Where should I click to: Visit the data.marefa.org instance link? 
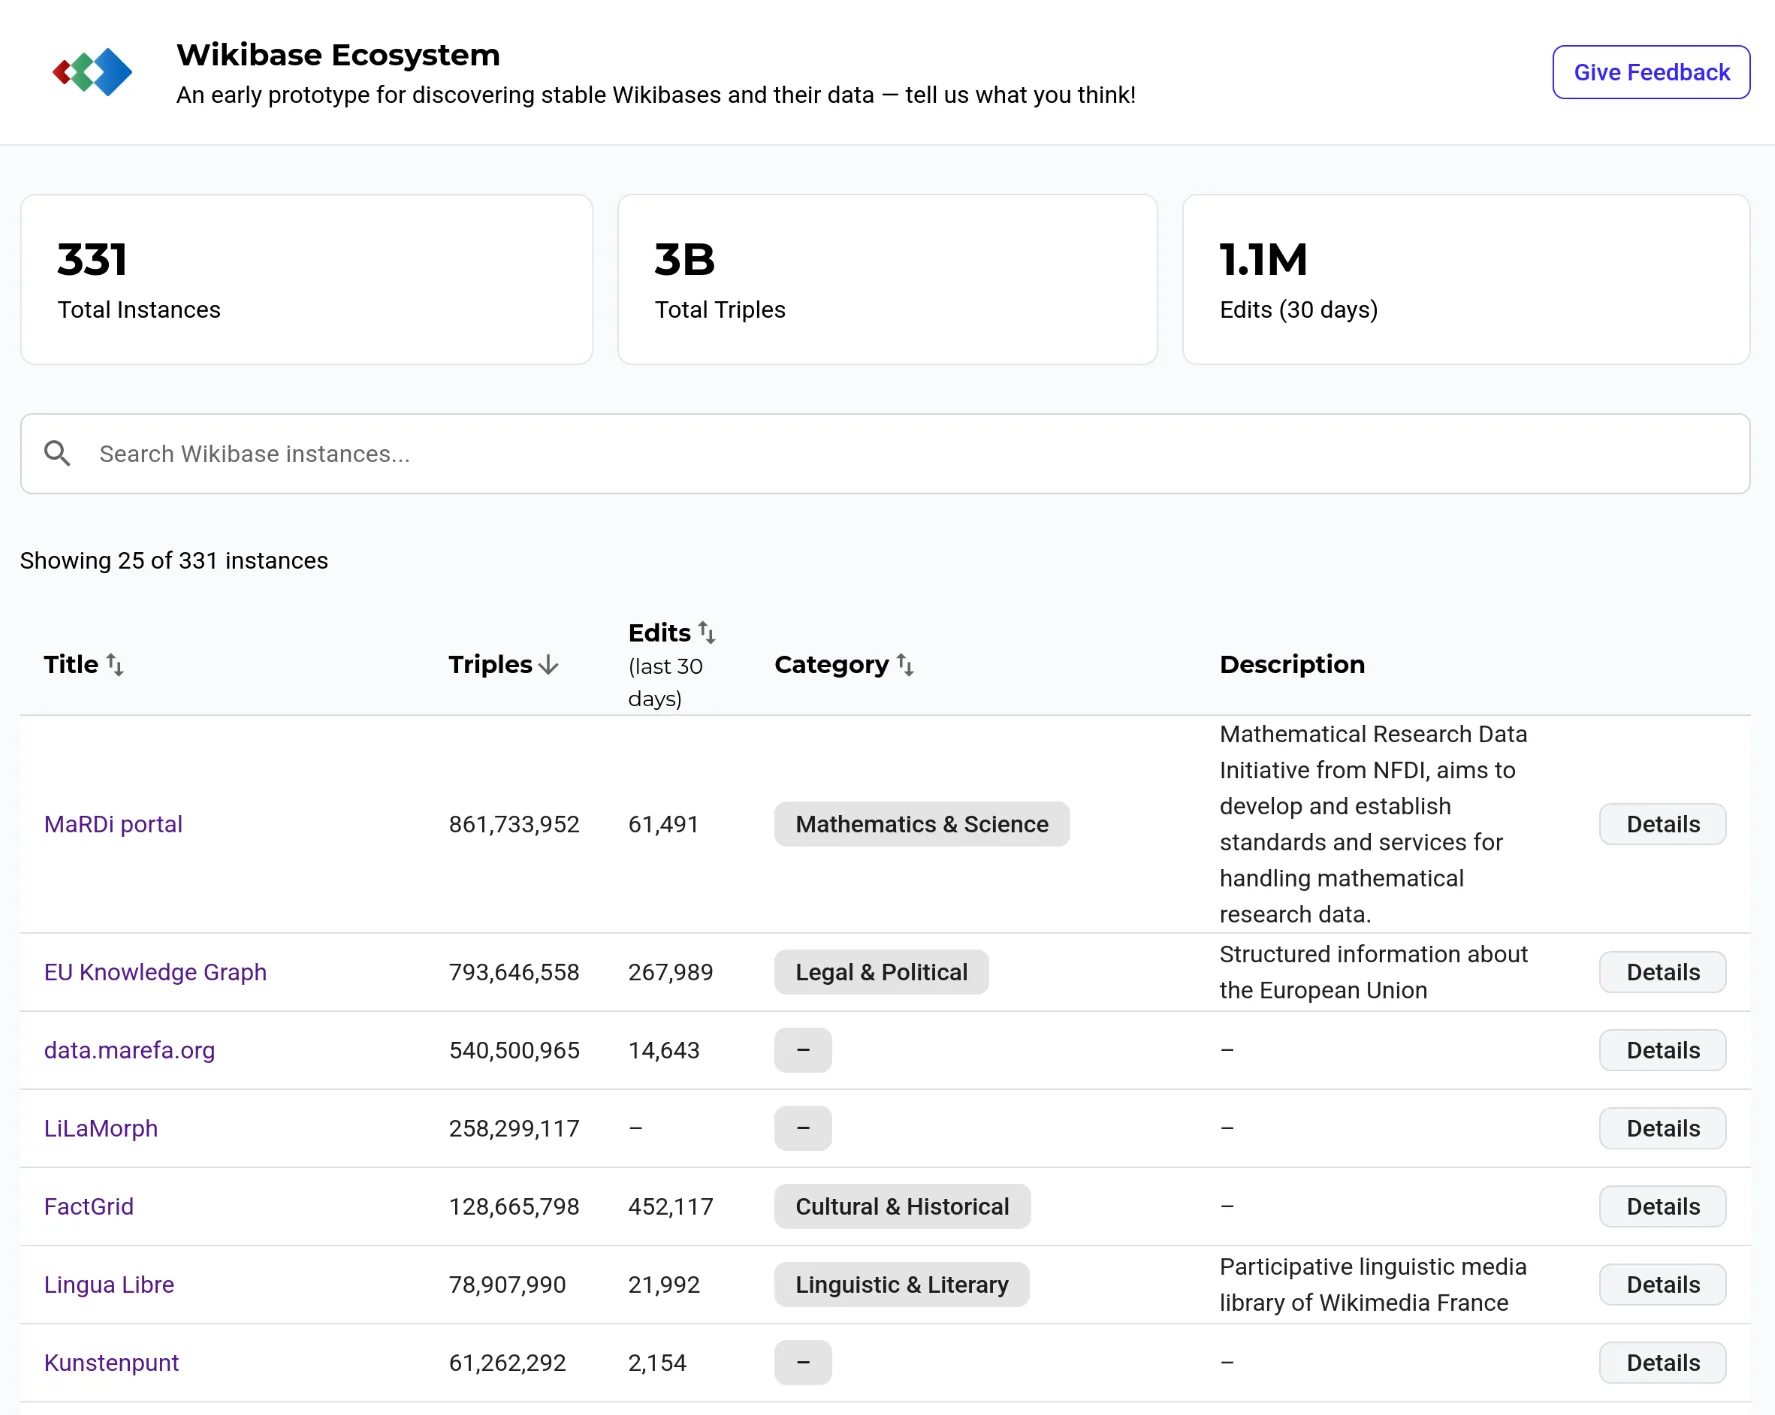(x=129, y=1050)
